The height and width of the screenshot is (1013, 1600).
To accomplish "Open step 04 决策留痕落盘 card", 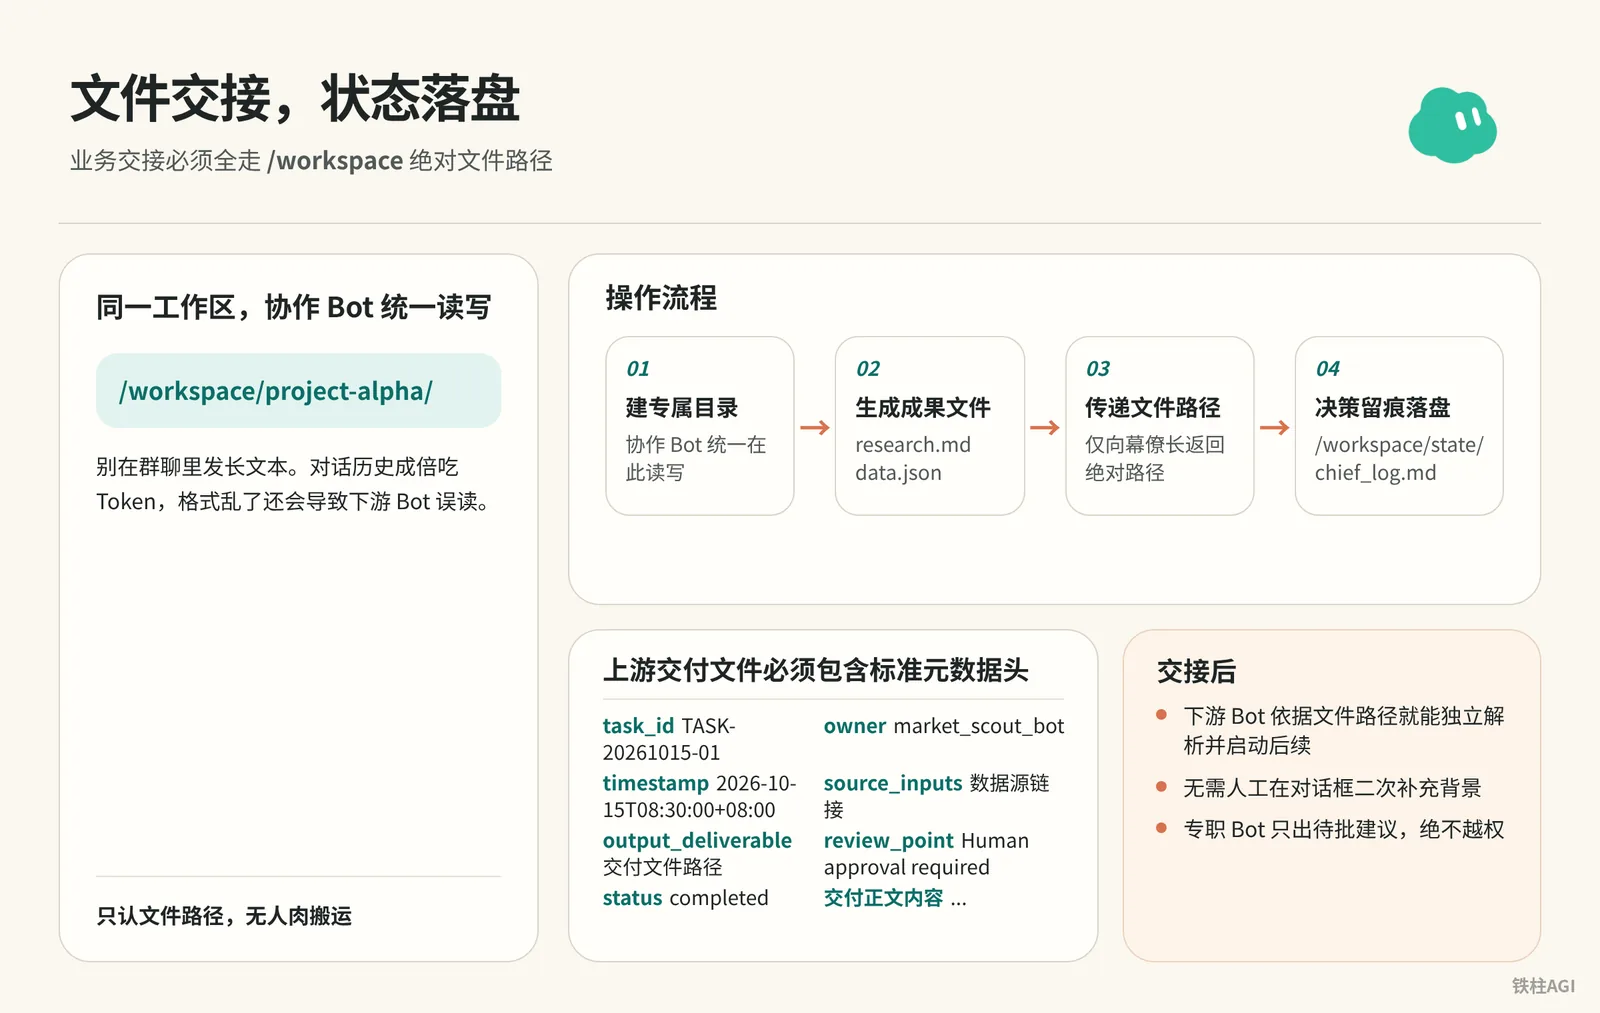I will click(1398, 426).
